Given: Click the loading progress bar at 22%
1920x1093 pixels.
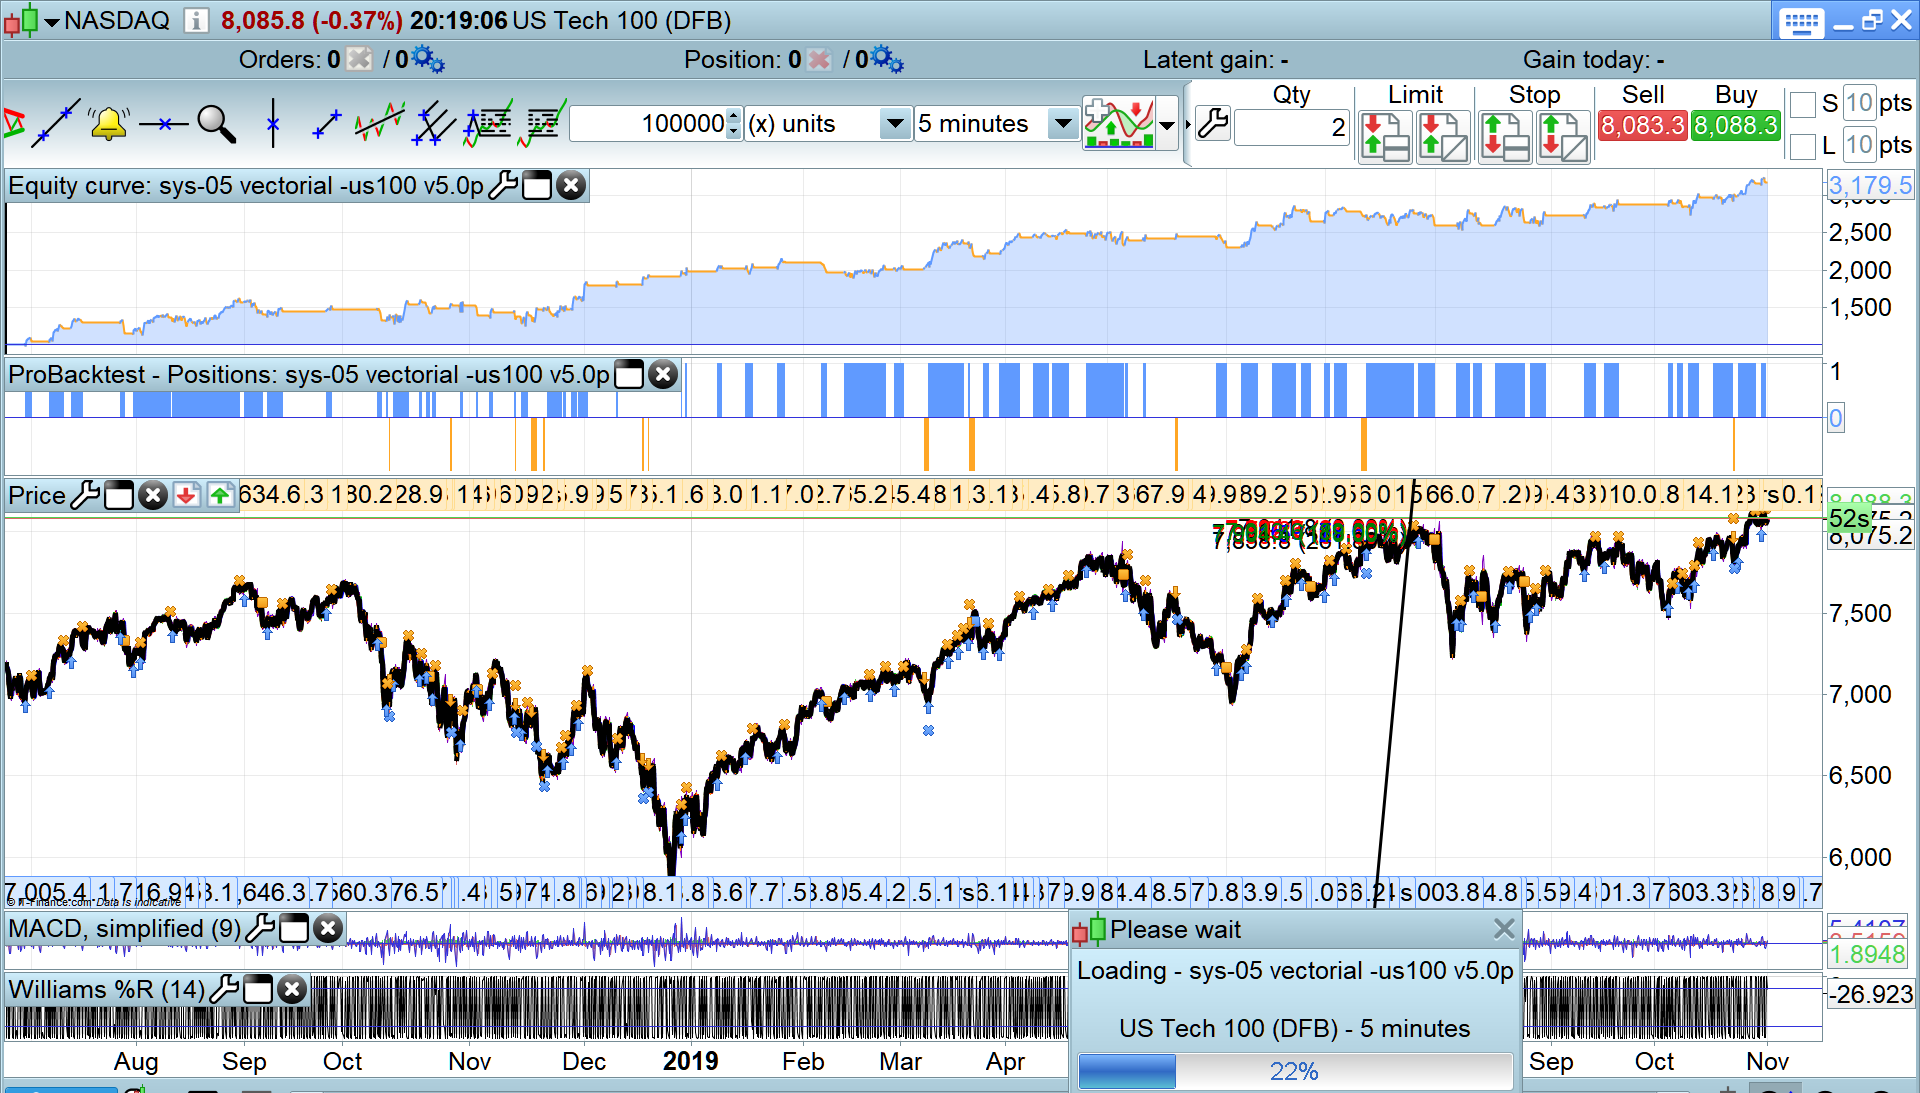Looking at the screenshot, I should 1294,1072.
